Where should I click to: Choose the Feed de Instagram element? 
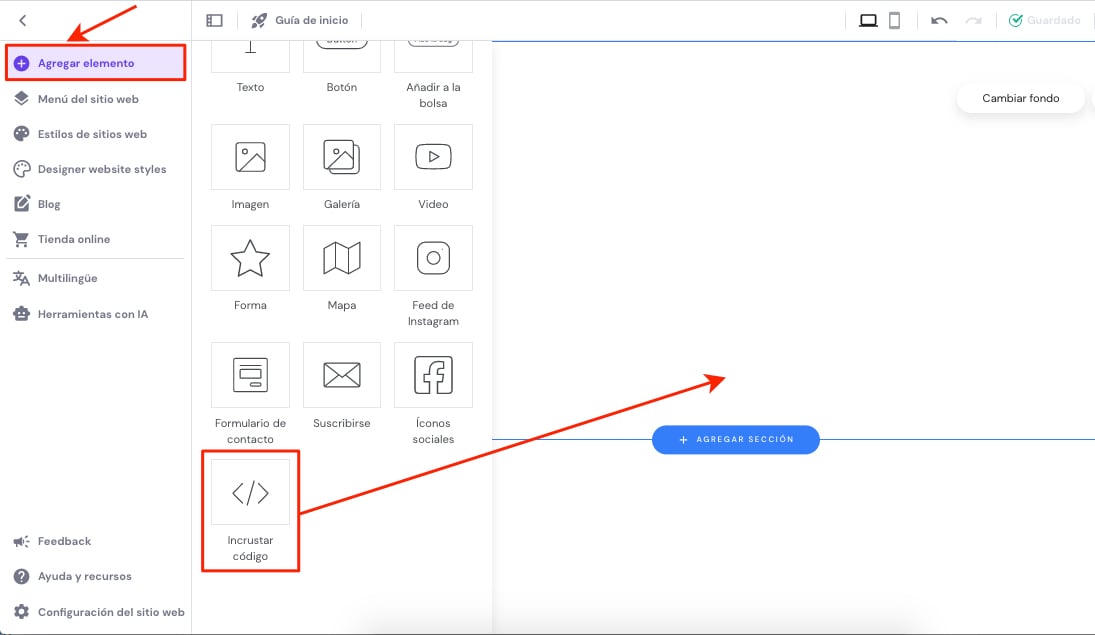pos(433,259)
